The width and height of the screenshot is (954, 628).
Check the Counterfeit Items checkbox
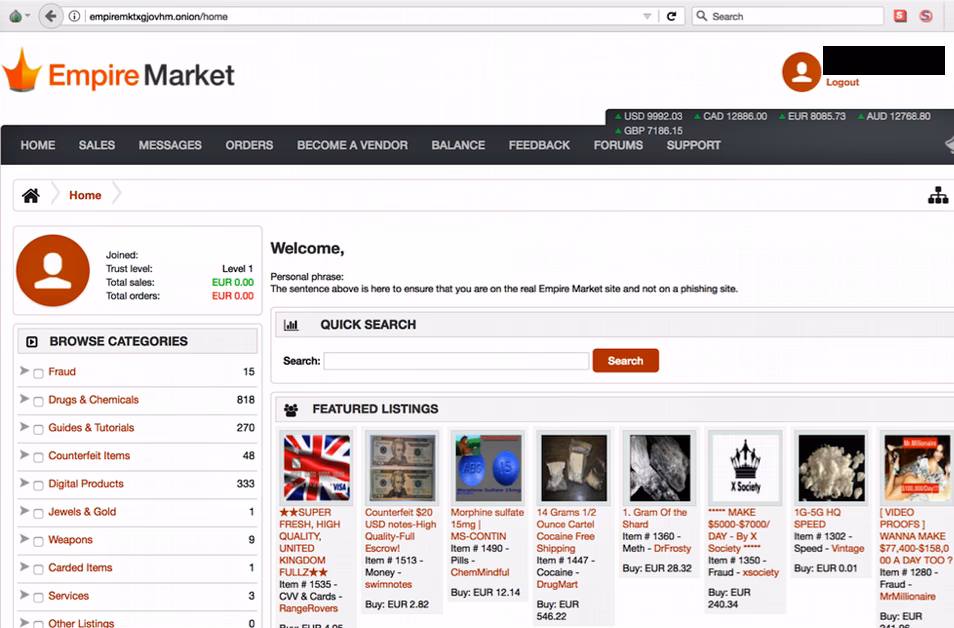(x=38, y=457)
